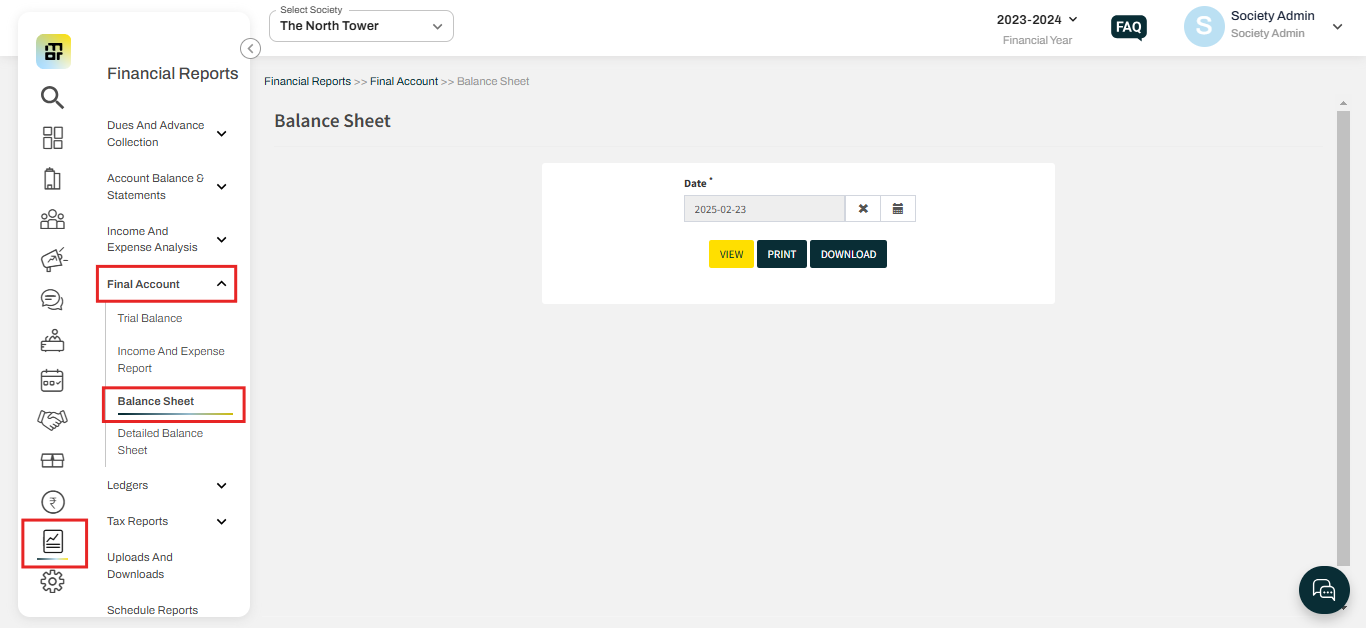
Task: Expand the Tax Reports section
Action: click(x=169, y=521)
